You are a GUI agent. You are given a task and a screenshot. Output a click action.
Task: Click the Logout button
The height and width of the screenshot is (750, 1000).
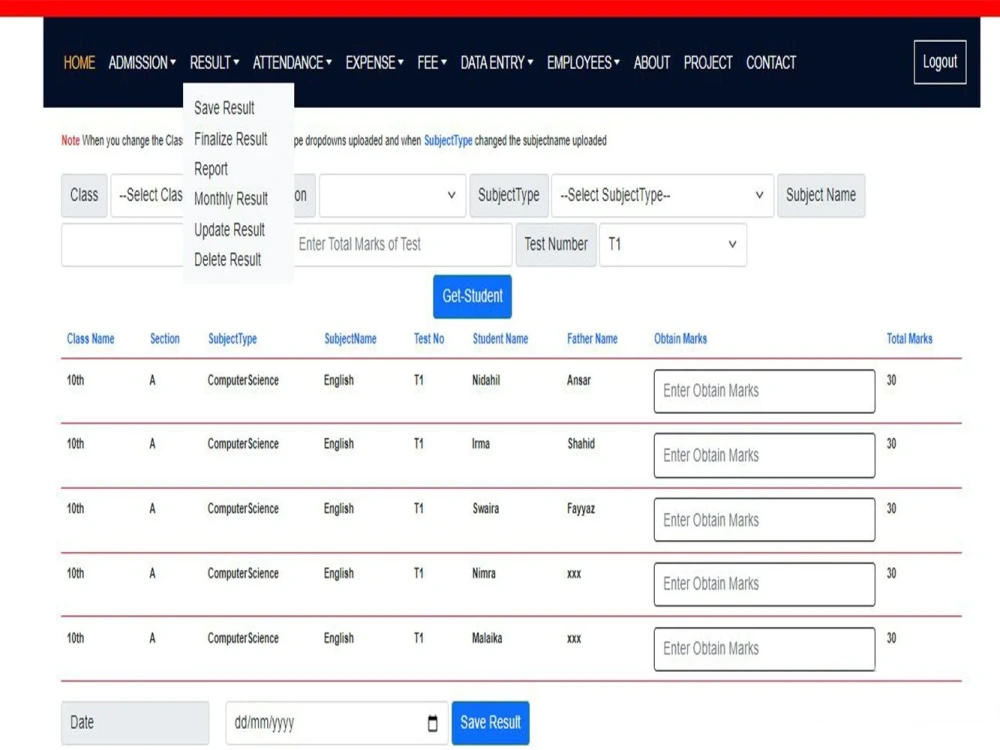[x=939, y=62]
